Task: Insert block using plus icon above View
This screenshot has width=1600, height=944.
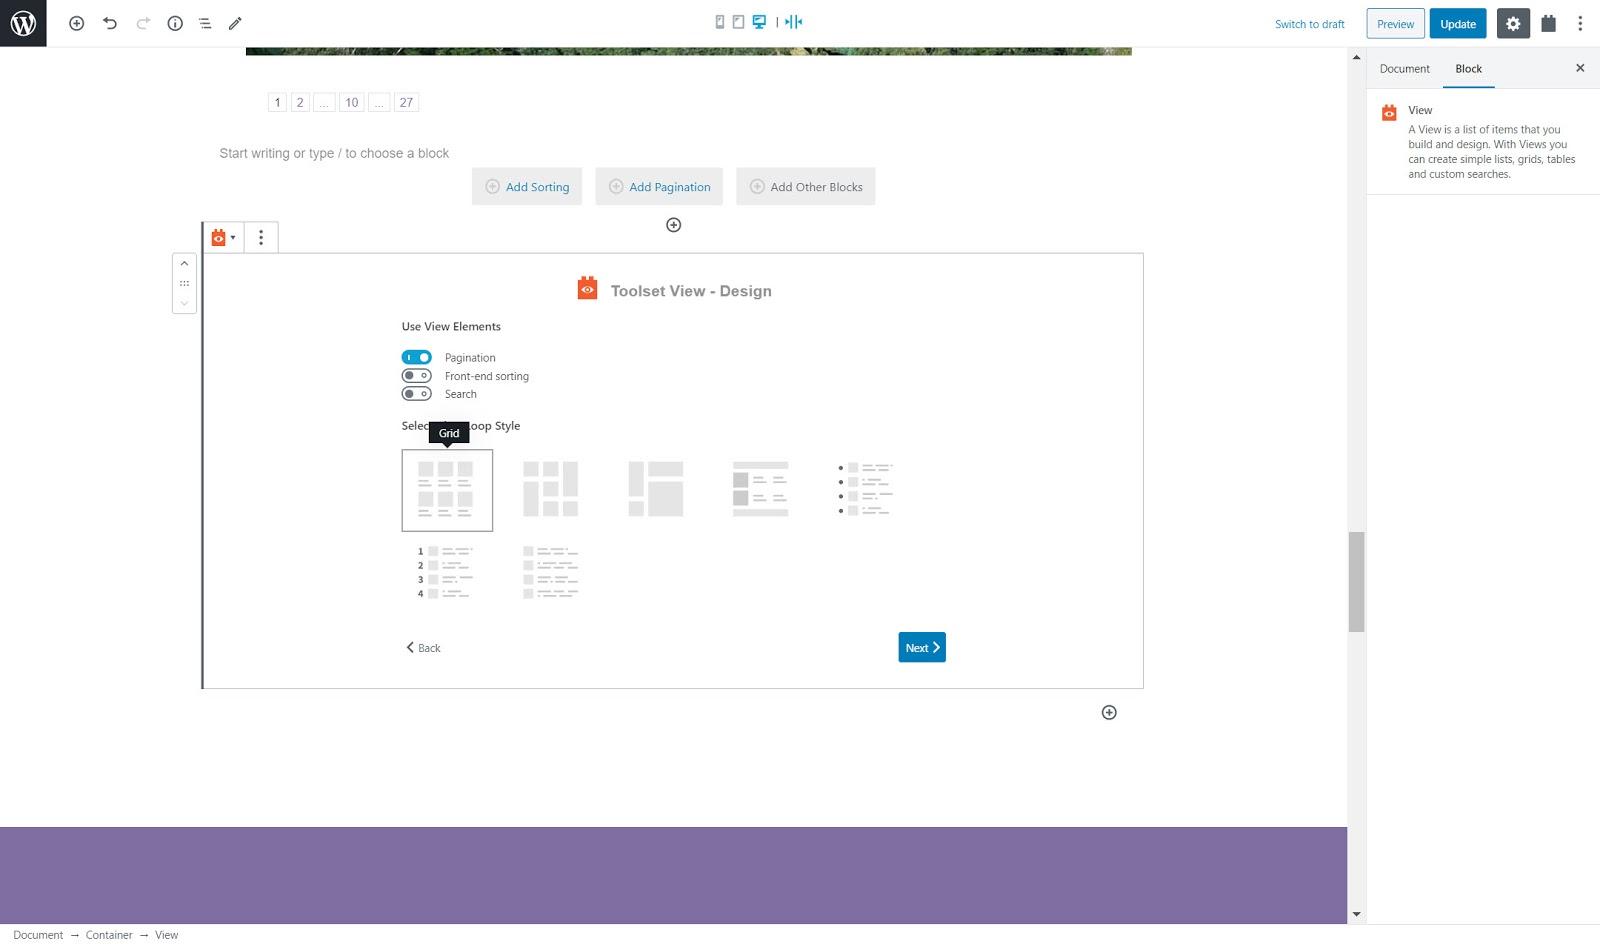Action: pyautogui.click(x=674, y=225)
